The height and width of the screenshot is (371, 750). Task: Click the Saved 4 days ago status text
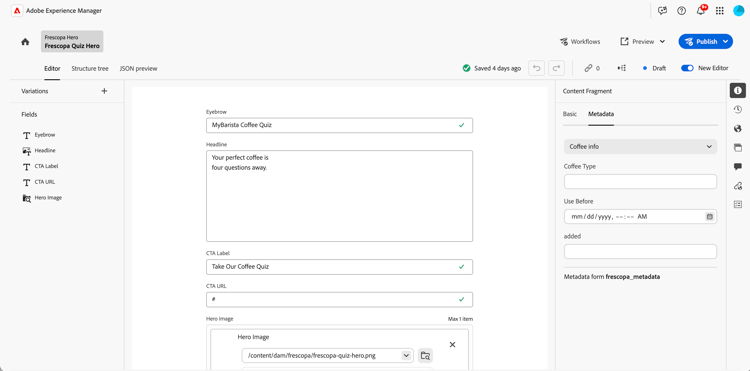[x=497, y=68]
